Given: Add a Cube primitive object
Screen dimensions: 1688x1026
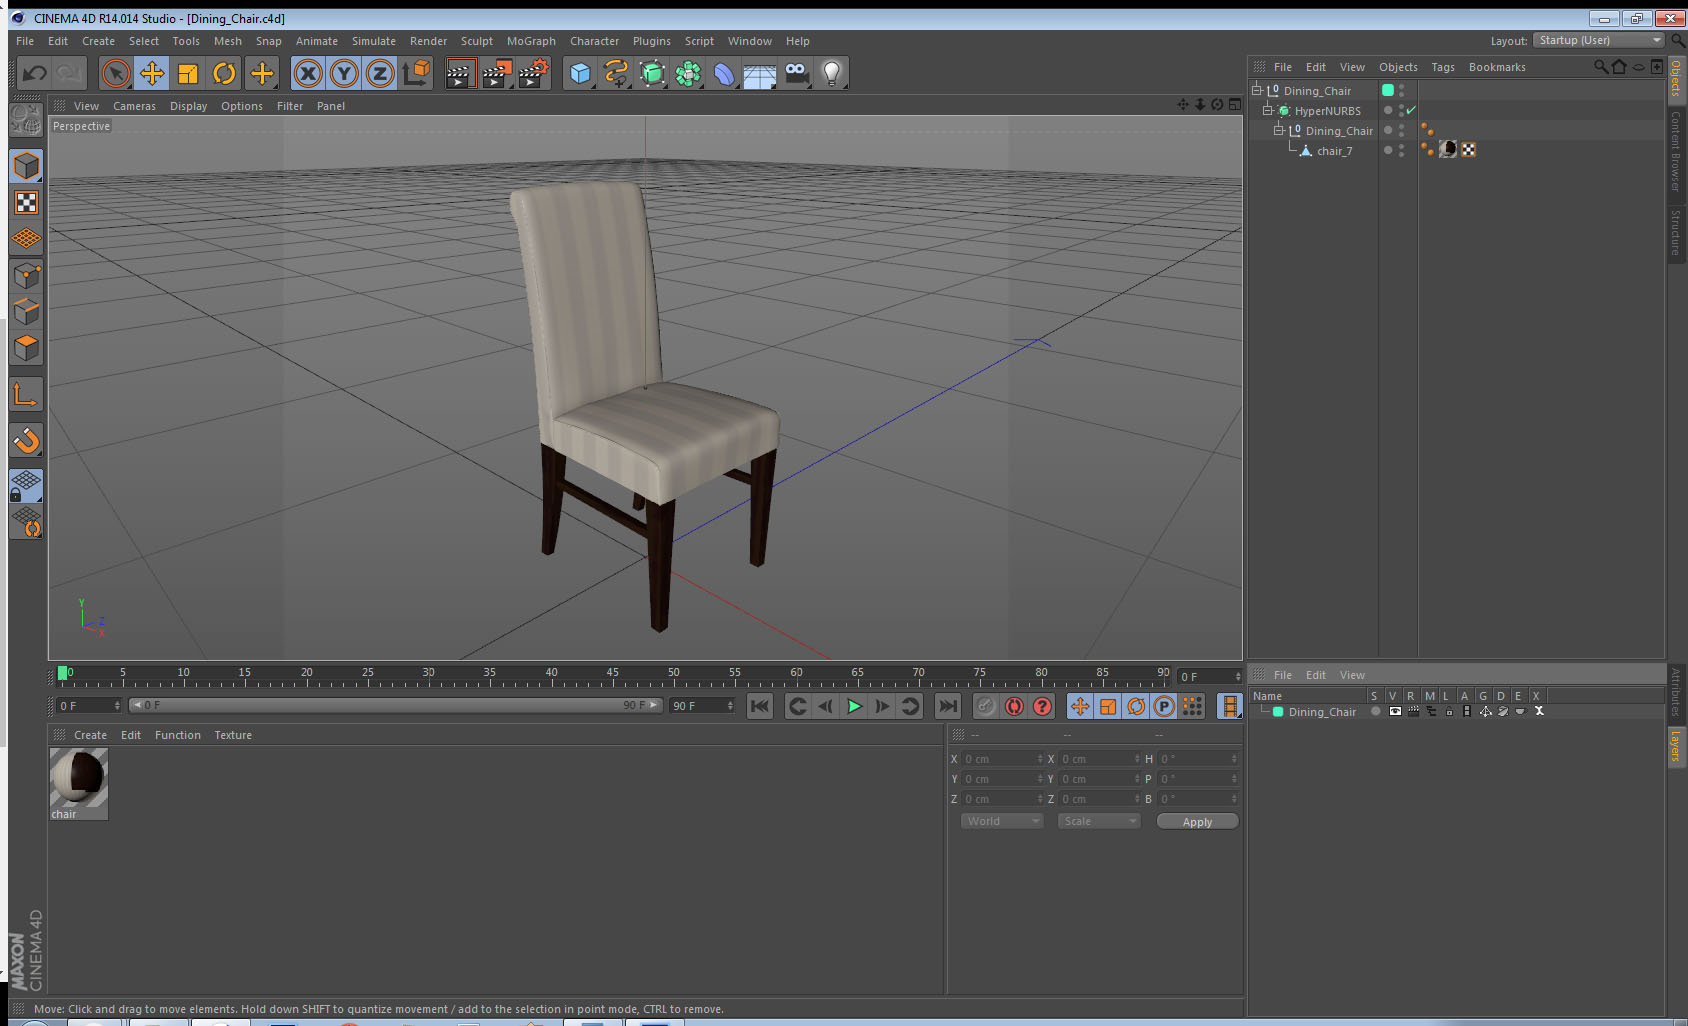Looking at the screenshot, I should pos(580,73).
